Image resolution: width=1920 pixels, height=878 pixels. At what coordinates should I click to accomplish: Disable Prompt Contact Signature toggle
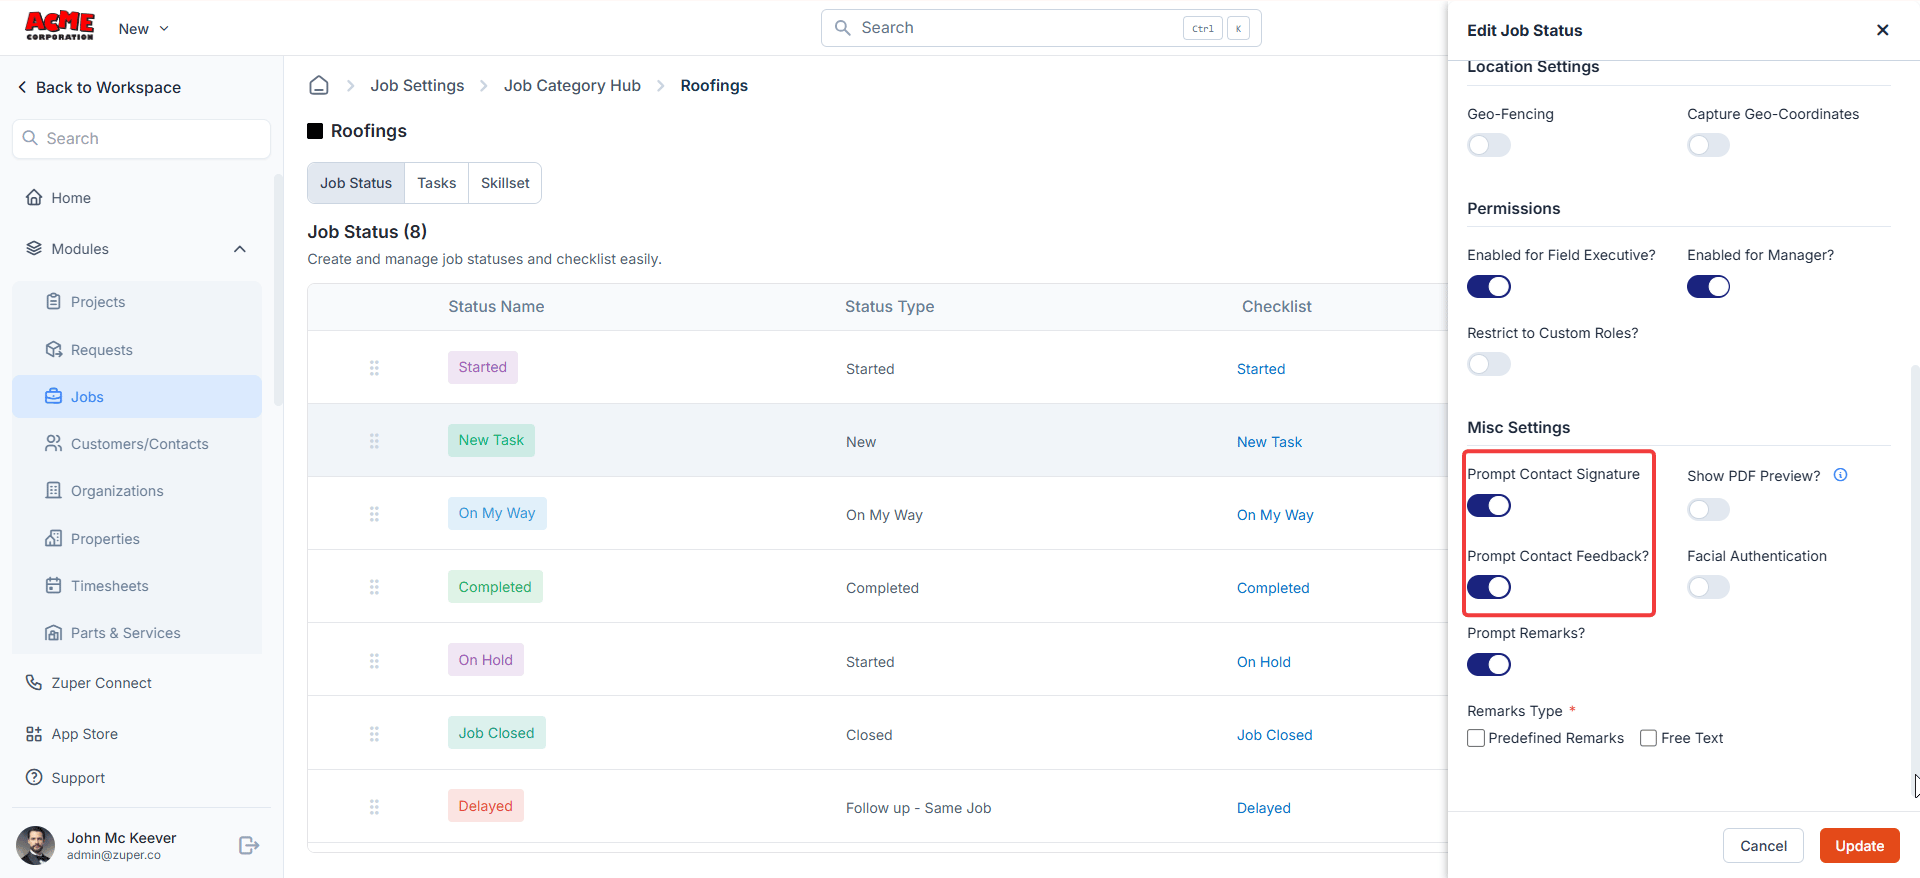[x=1489, y=506]
